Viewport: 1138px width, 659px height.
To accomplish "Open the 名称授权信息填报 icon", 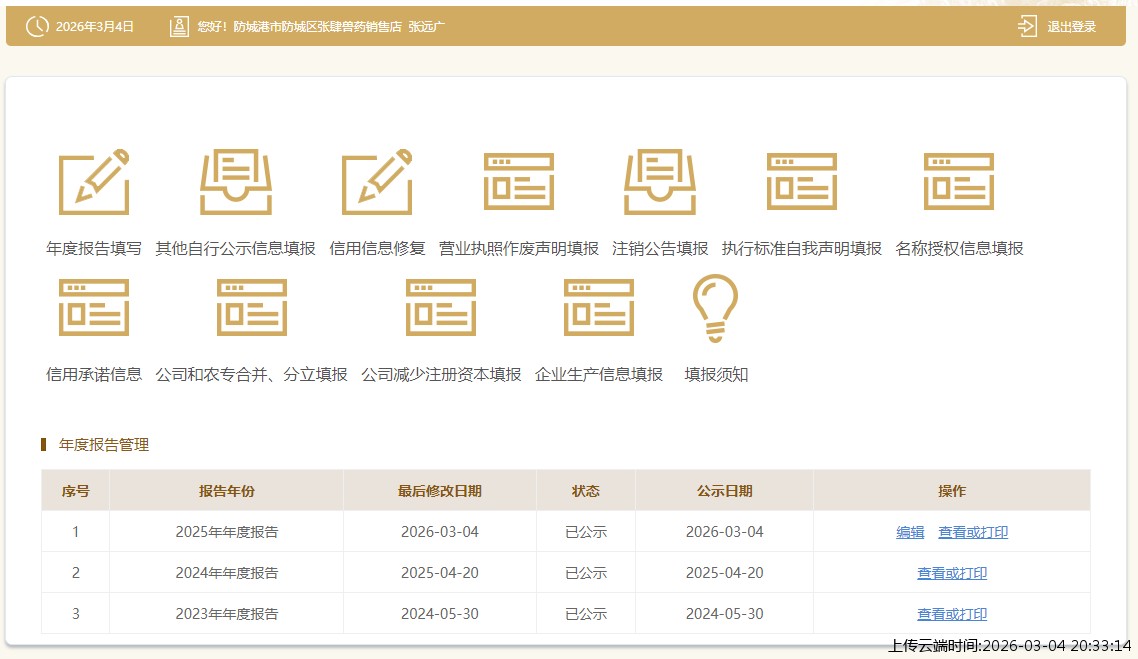I will click(x=959, y=182).
